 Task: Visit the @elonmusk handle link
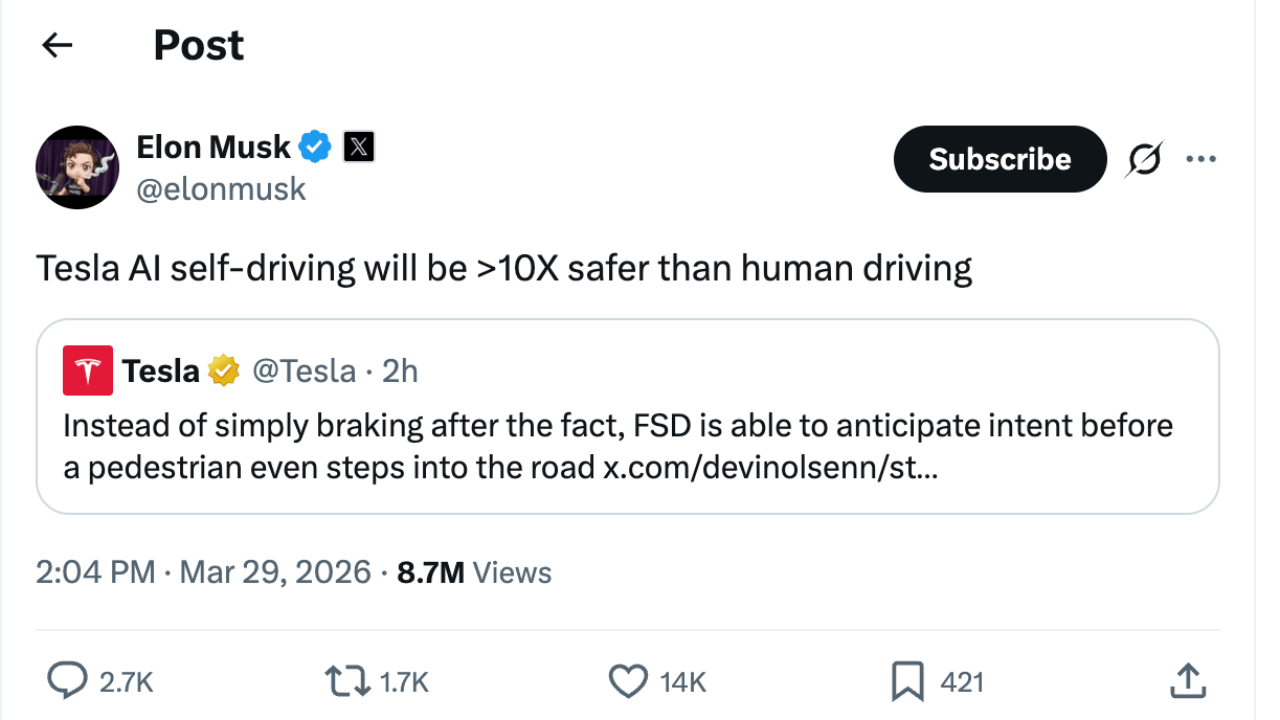tap(221, 189)
